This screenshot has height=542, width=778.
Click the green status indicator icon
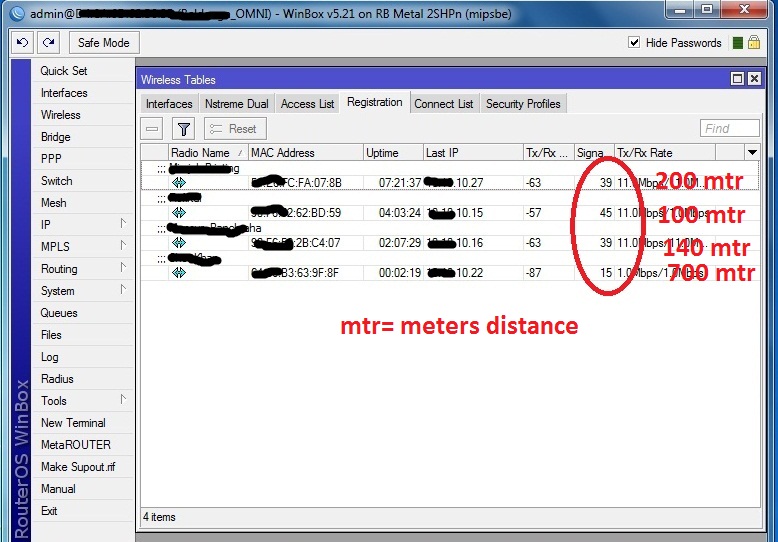[x=737, y=43]
